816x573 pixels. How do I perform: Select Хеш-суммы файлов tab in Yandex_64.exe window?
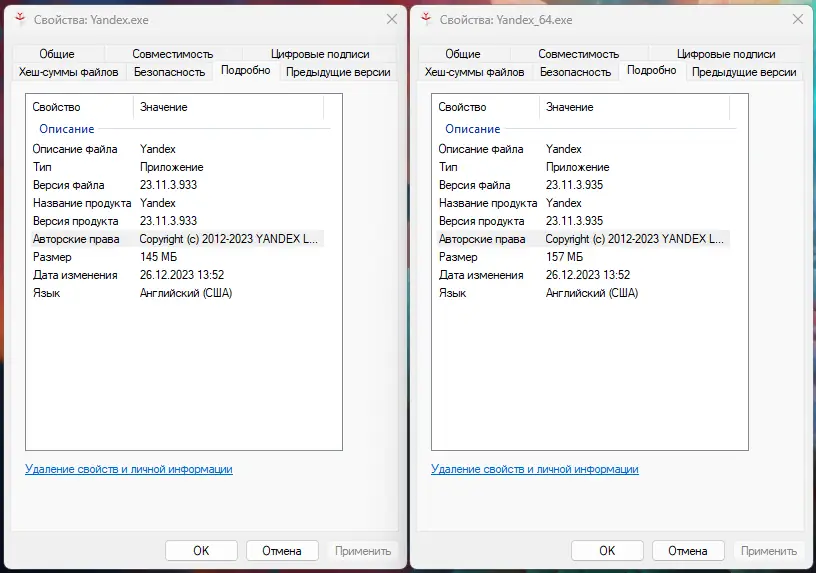(474, 72)
